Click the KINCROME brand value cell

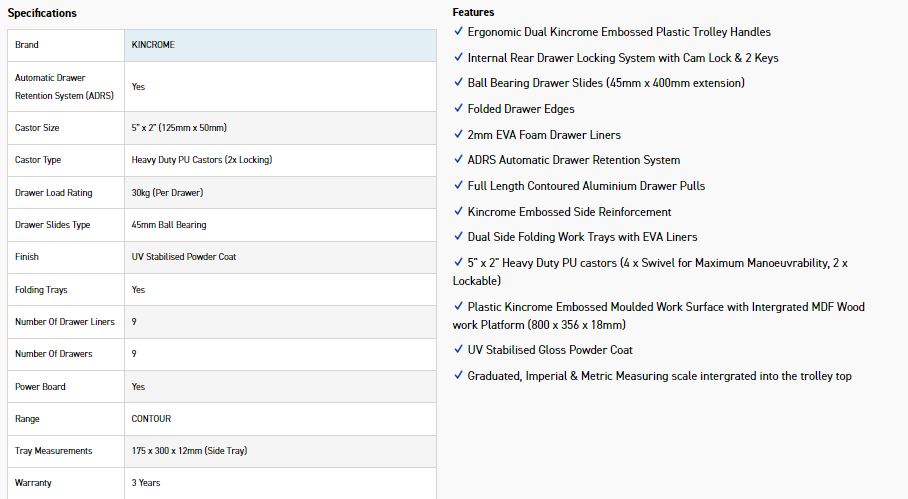pos(153,45)
